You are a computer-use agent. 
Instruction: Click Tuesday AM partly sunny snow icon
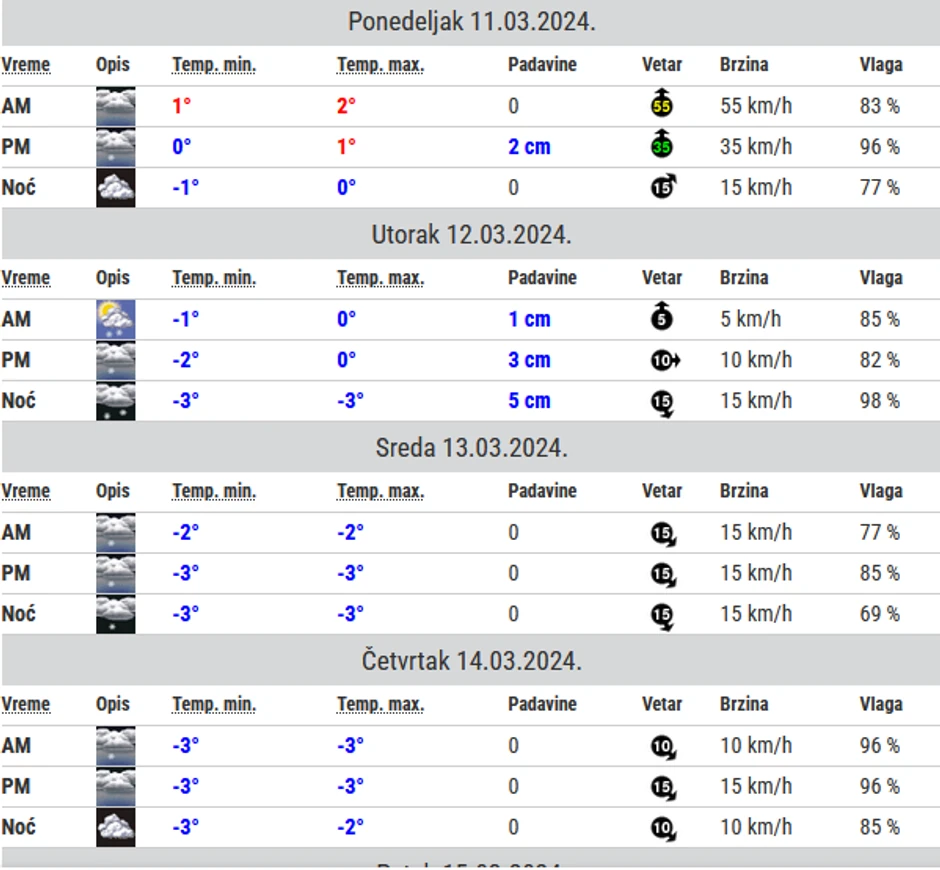click(116, 319)
